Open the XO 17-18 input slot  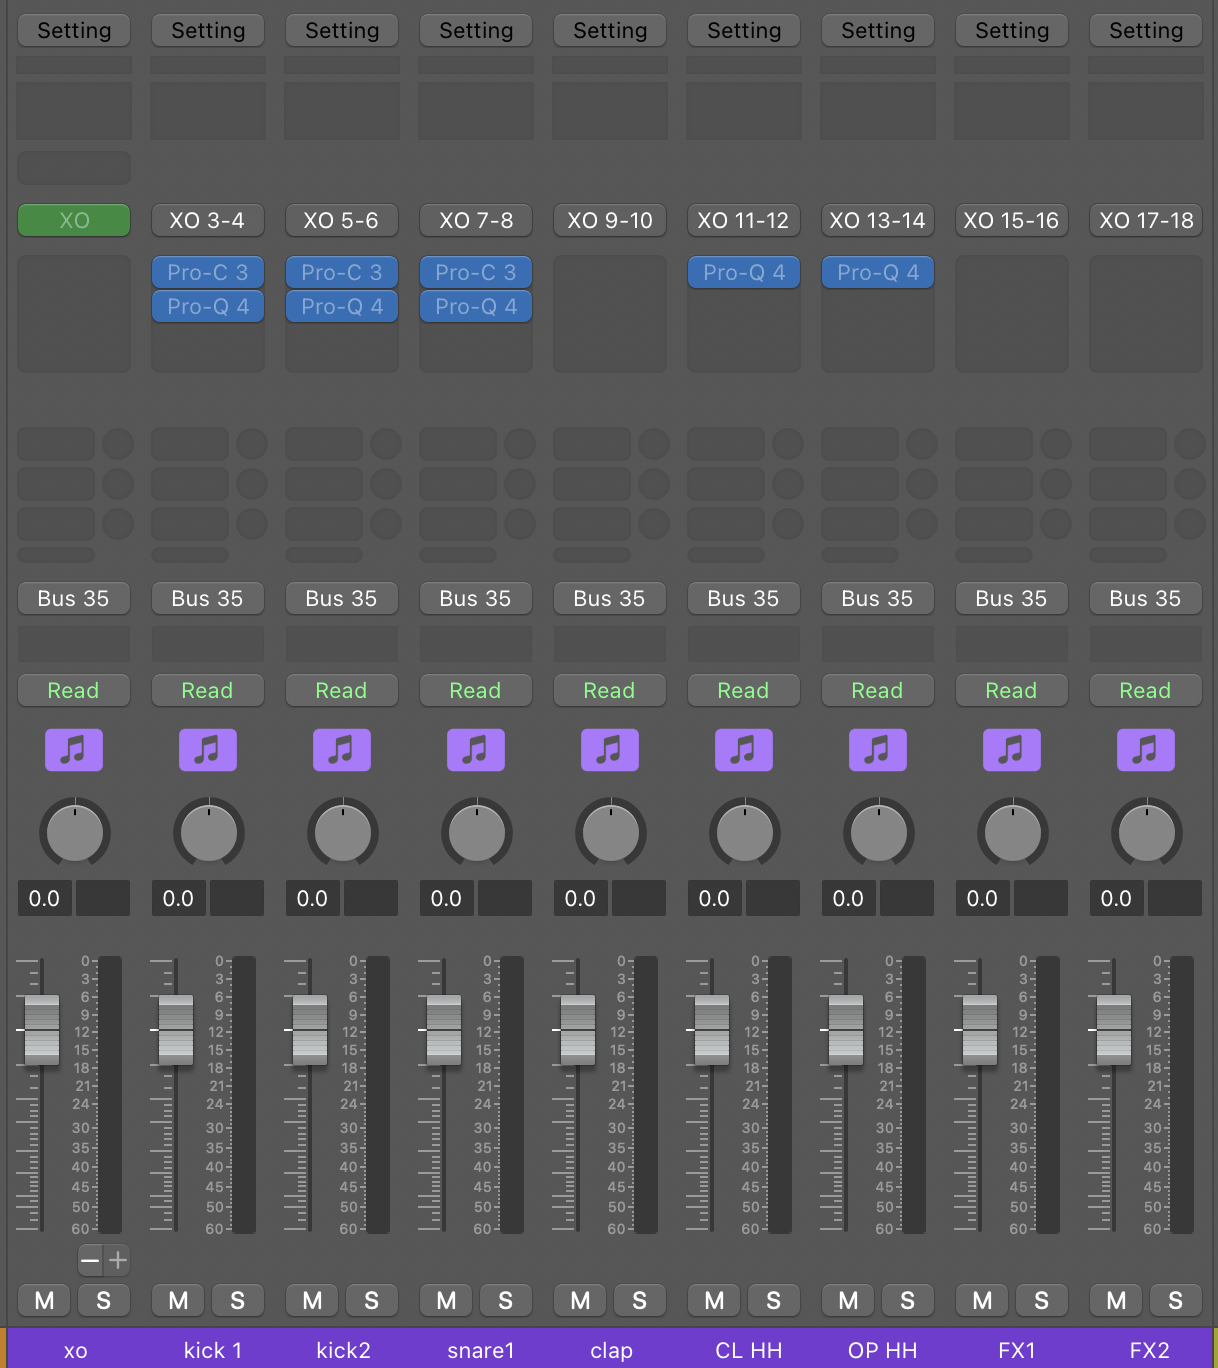pyautogui.click(x=1146, y=220)
